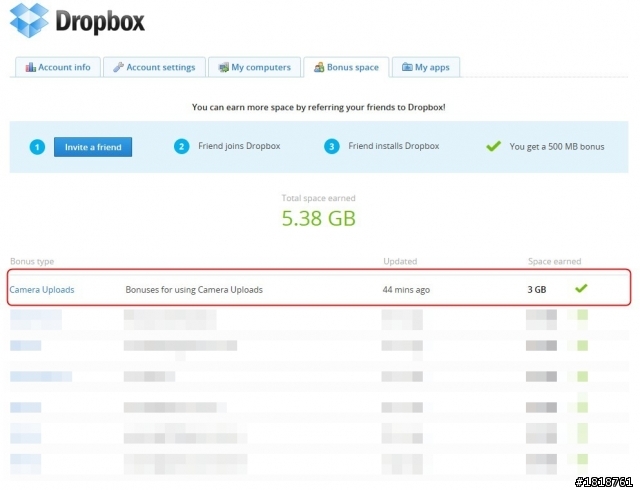Click the 'Updated' column header
The height and width of the screenshot is (490, 640).
pos(400,261)
